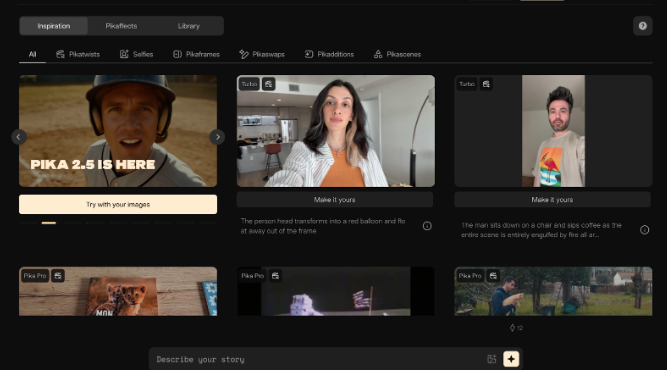
Task: Open the lion cubs photo thumbnail
Action: pos(118,291)
